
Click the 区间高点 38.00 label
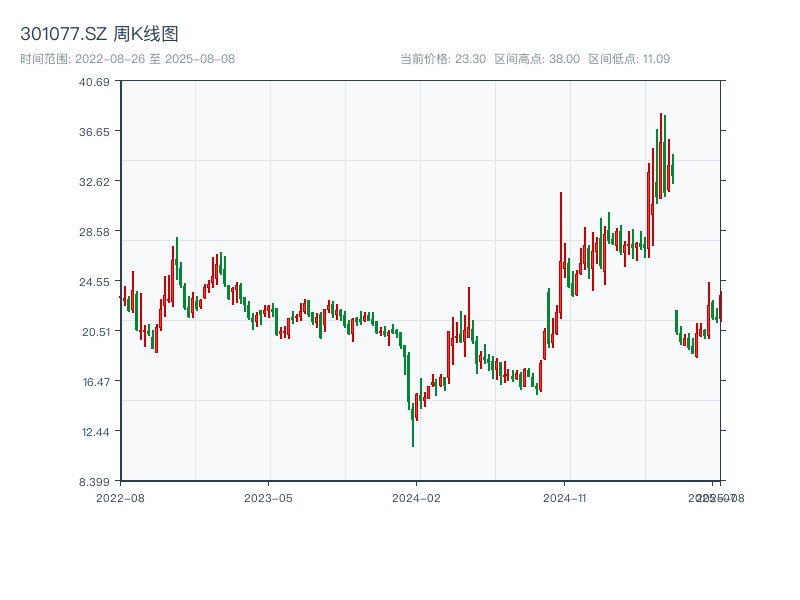(x=537, y=59)
